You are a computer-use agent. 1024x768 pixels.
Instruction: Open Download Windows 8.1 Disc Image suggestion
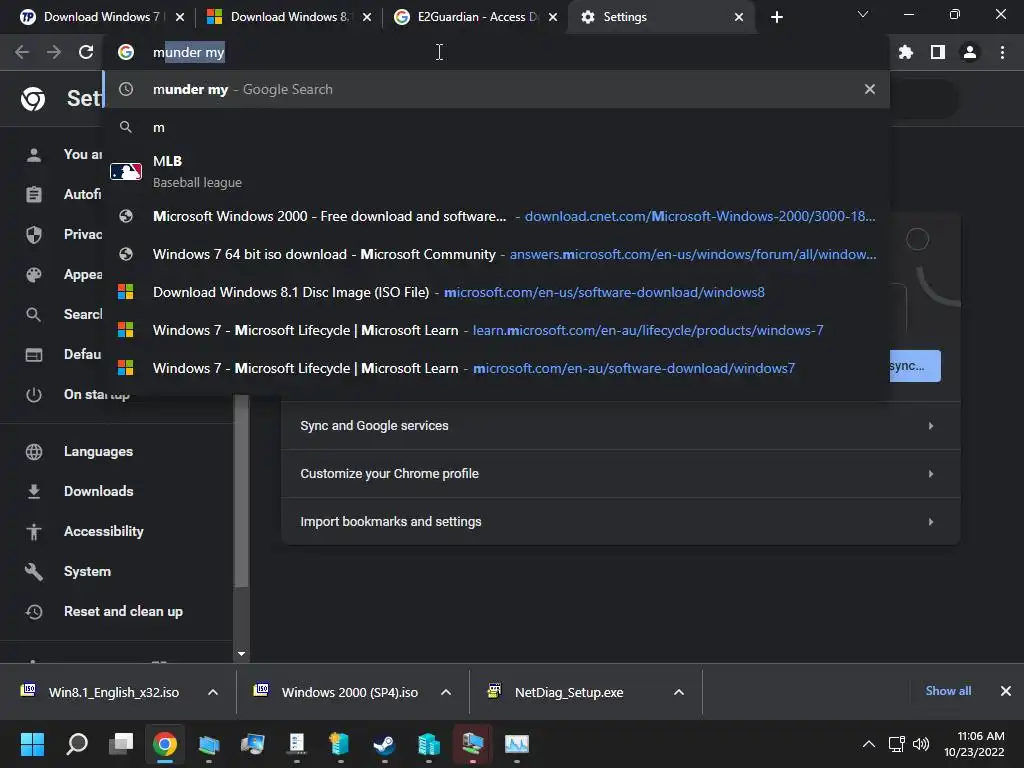496,292
